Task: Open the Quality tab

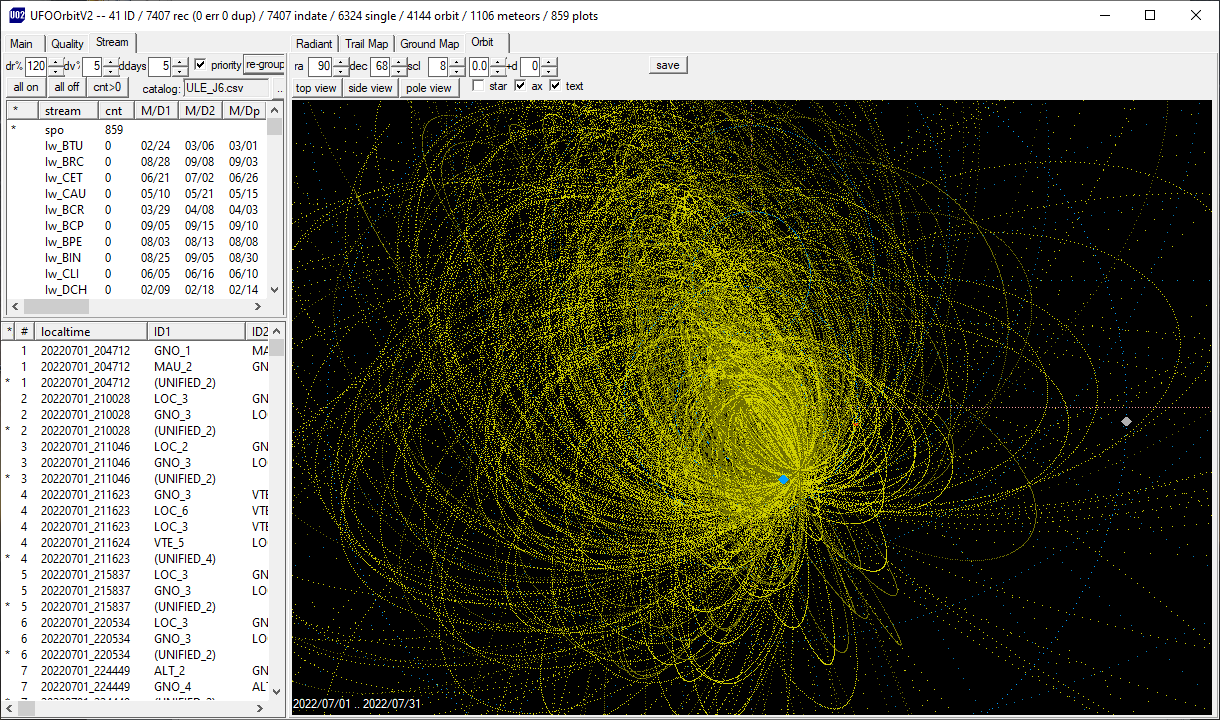Action: (67, 44)
